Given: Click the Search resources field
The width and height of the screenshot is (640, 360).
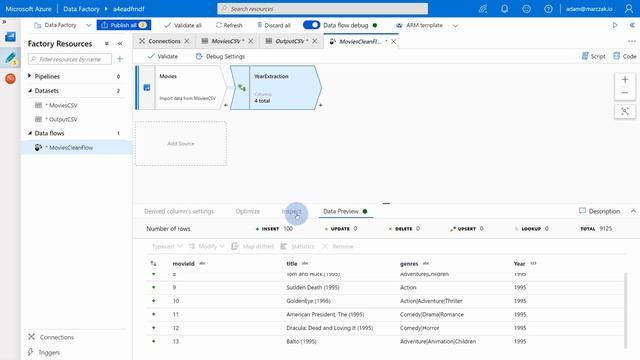Looking at the screenshot, I should [x=322, y=9].
